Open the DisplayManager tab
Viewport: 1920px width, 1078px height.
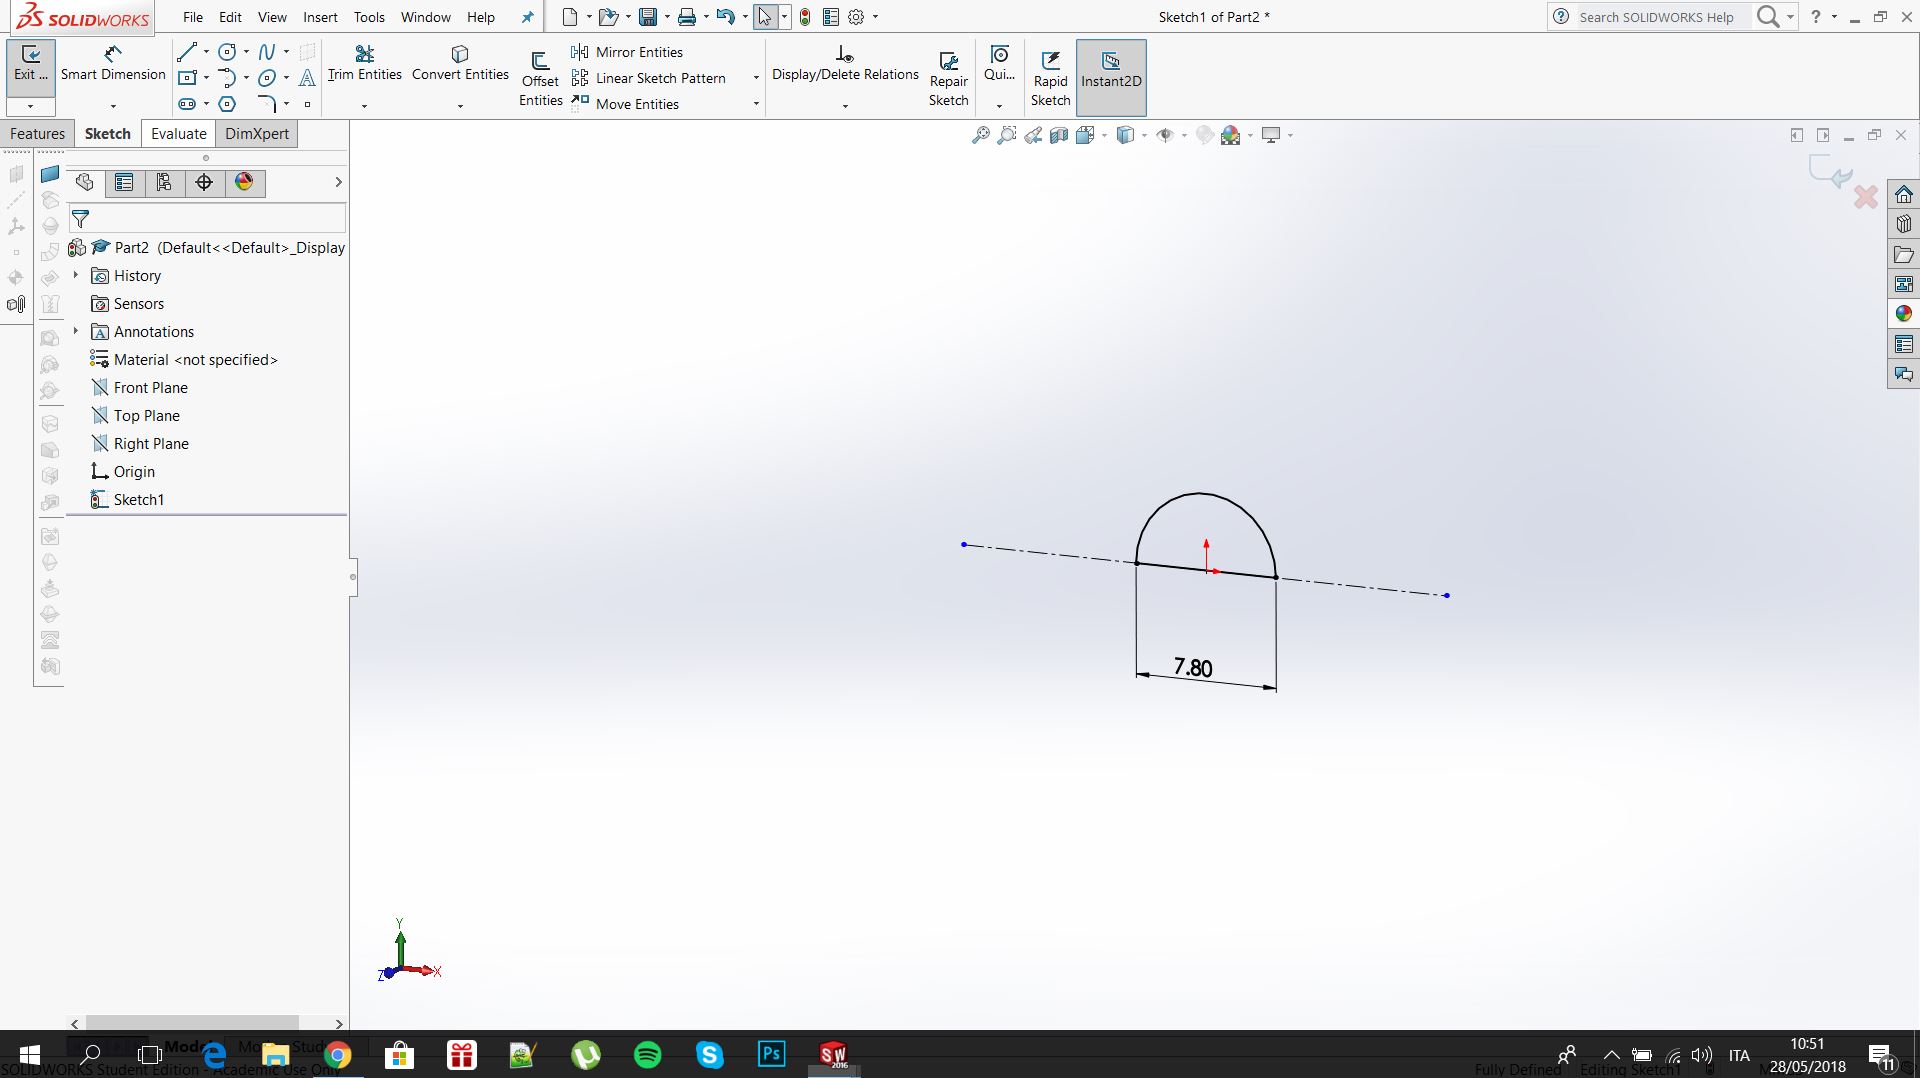(x=244, y=182)
